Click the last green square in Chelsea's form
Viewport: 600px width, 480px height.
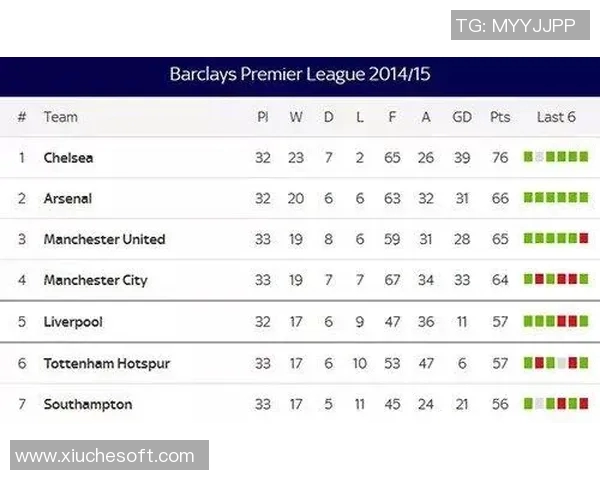584,157
